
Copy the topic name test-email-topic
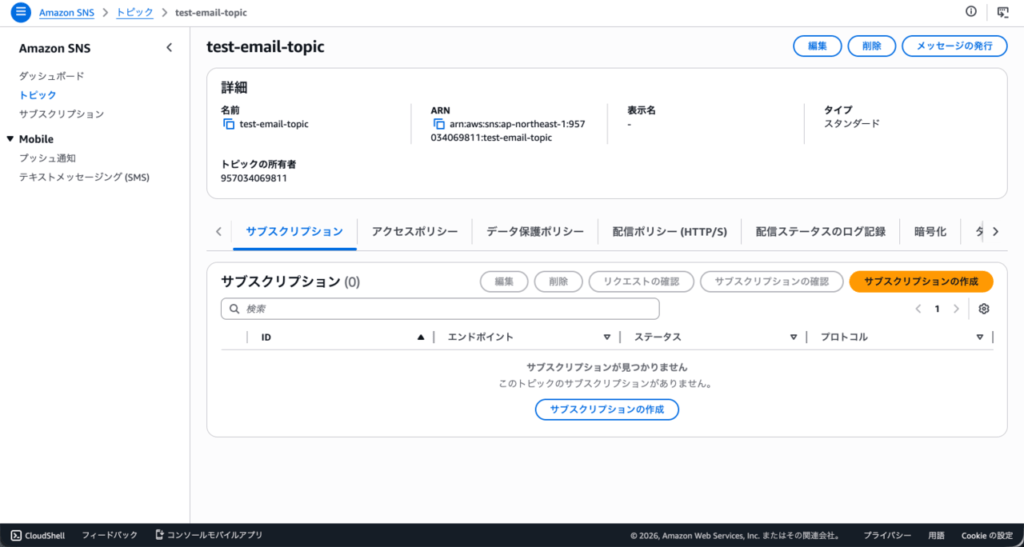click(x=229, y=124)
